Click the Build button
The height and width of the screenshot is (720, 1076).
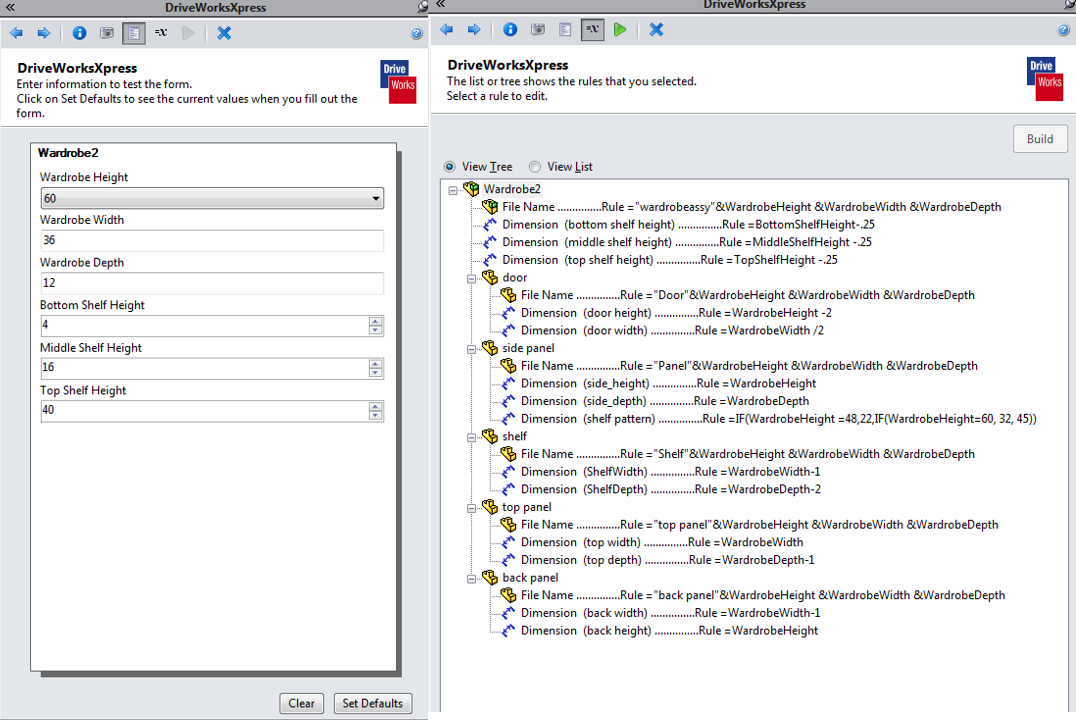[1040, 139]
